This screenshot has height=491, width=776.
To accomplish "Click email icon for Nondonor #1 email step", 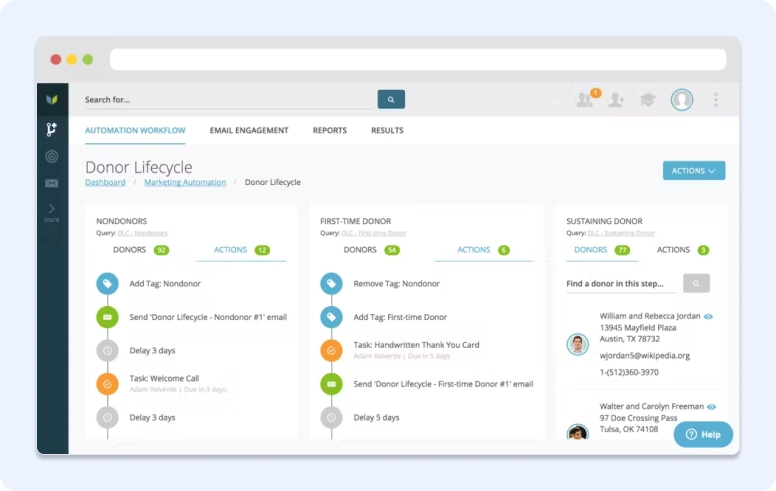I will tap(107, 317).
